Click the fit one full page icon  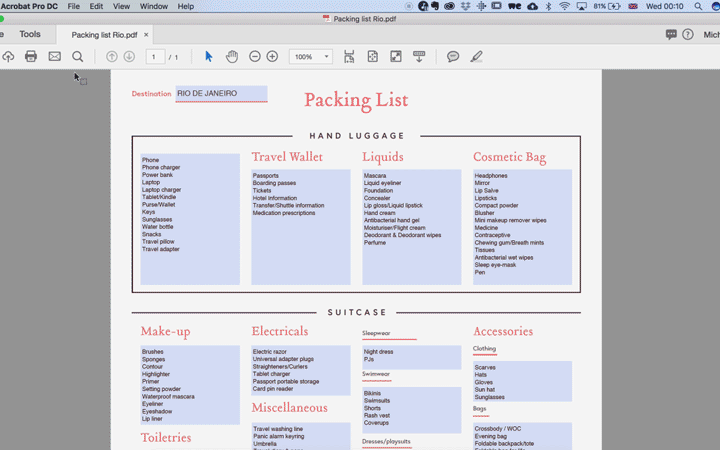pyautogui.click(x=372, y=56)
